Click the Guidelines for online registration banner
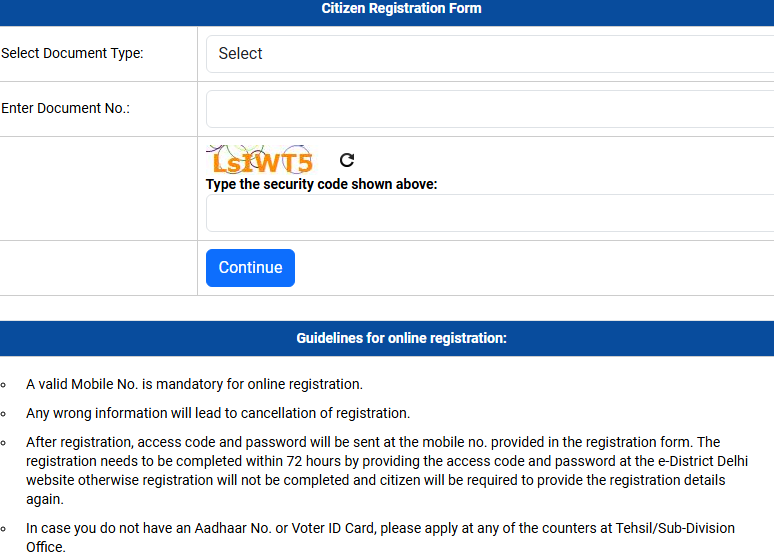The image size is (774, 556). click(401, 338)
